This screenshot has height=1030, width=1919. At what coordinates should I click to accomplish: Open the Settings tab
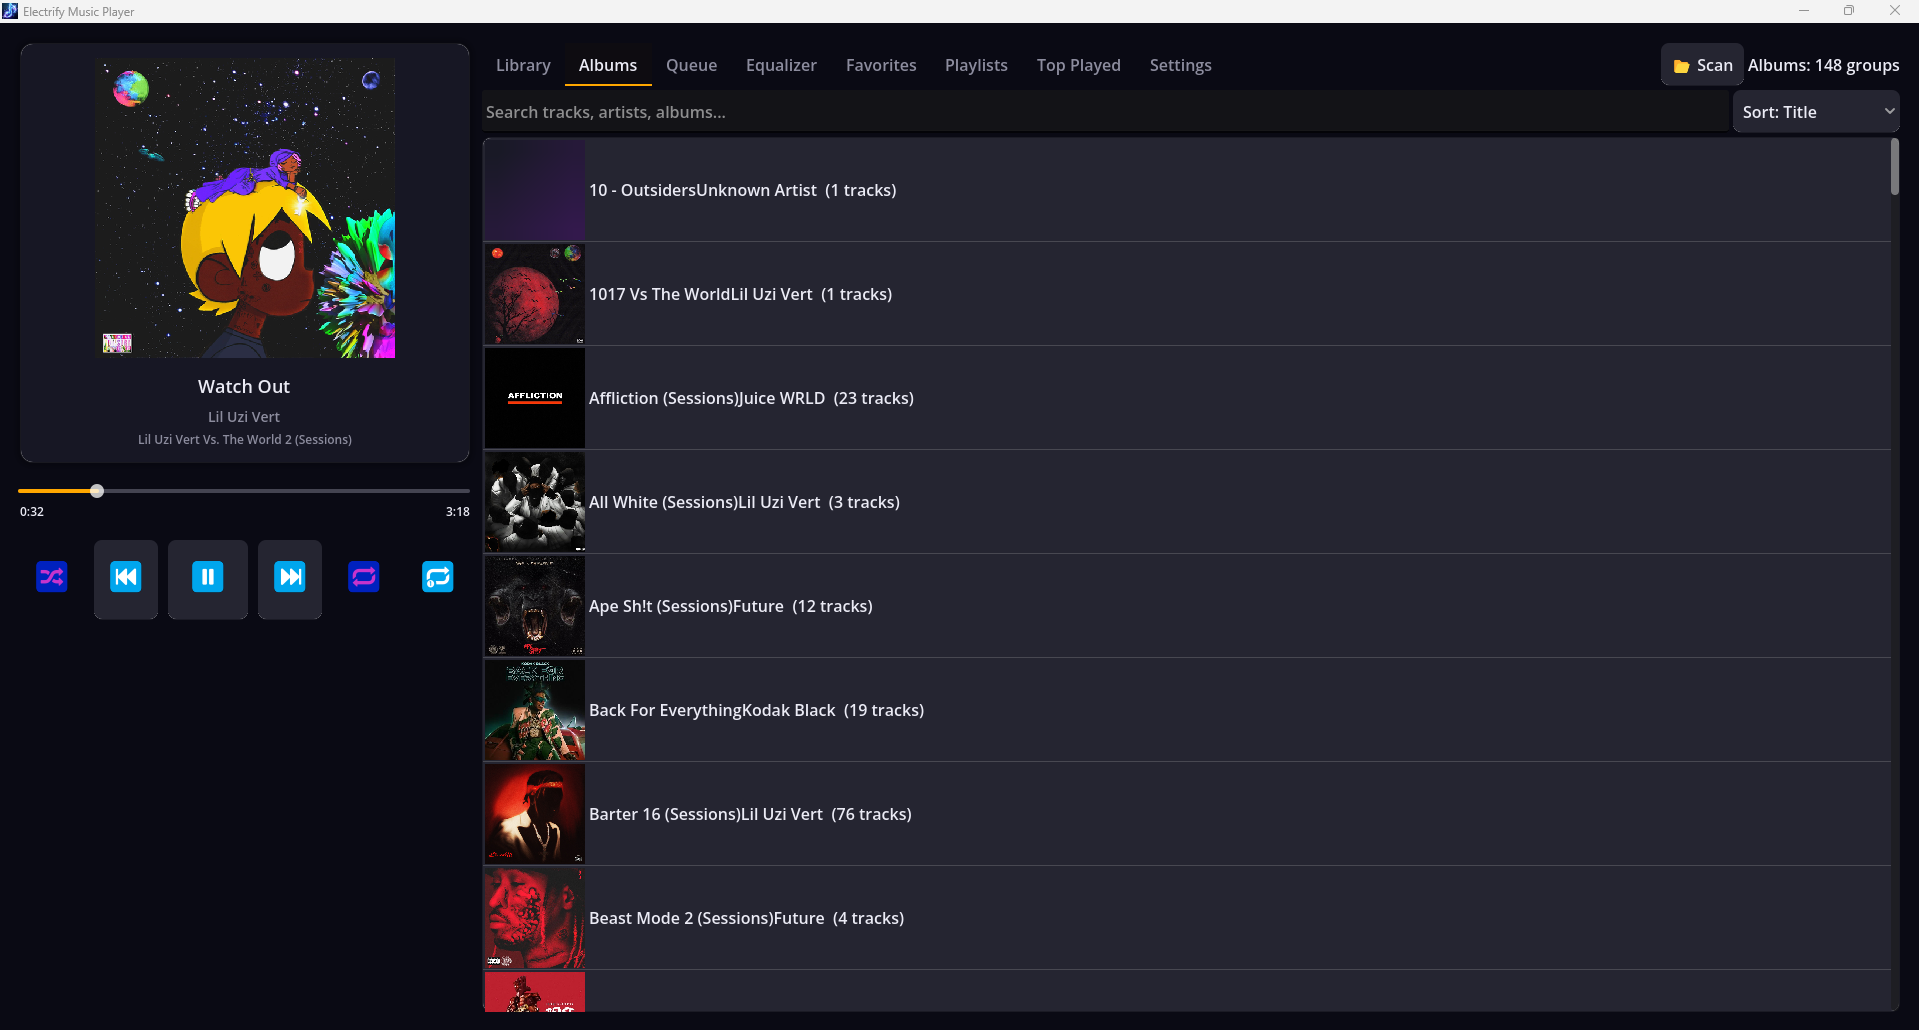coord(1181,65)
